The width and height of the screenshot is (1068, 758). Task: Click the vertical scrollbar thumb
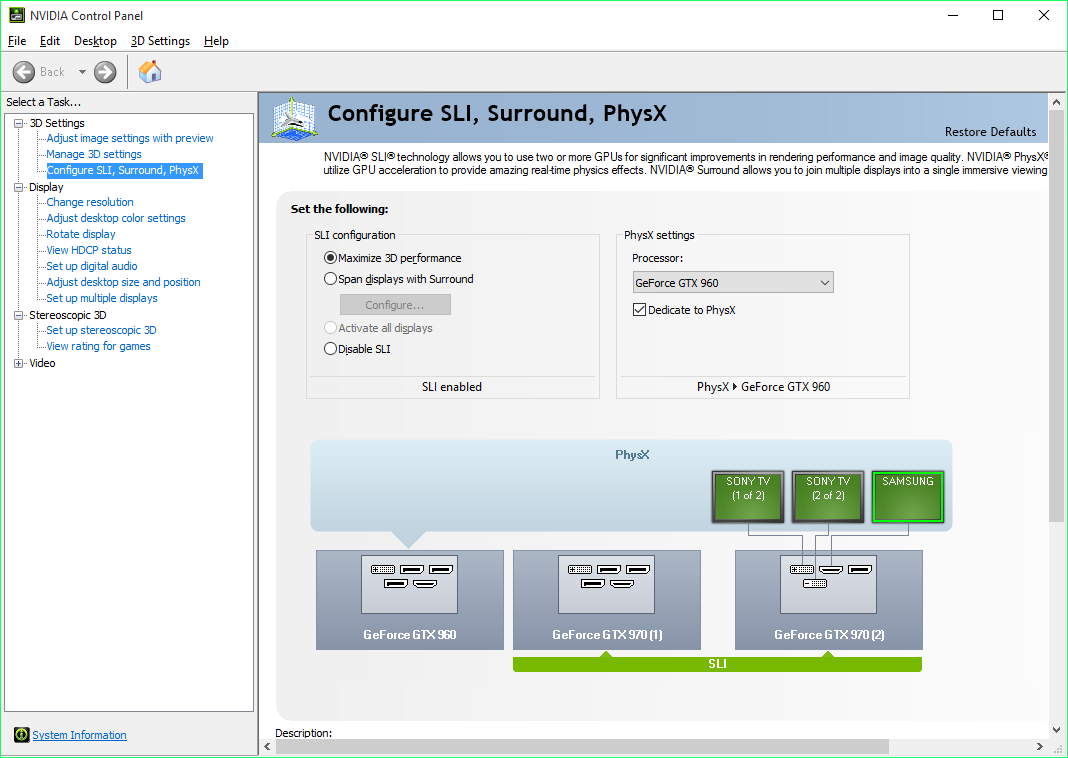point(1056,317)
